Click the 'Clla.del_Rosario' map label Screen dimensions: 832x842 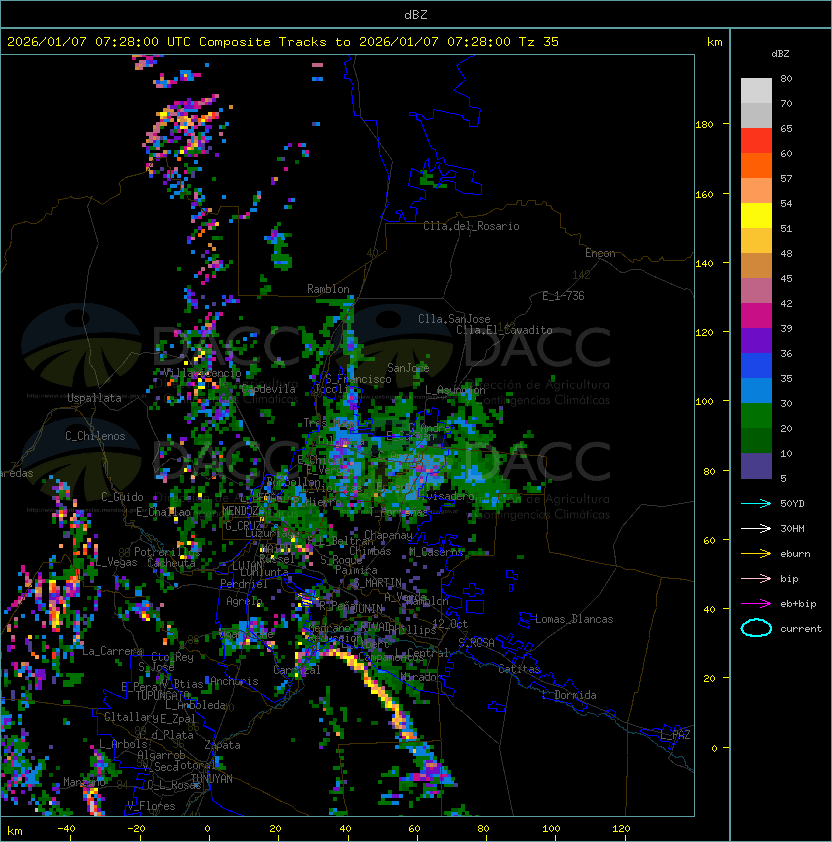[x=471, y=226]
